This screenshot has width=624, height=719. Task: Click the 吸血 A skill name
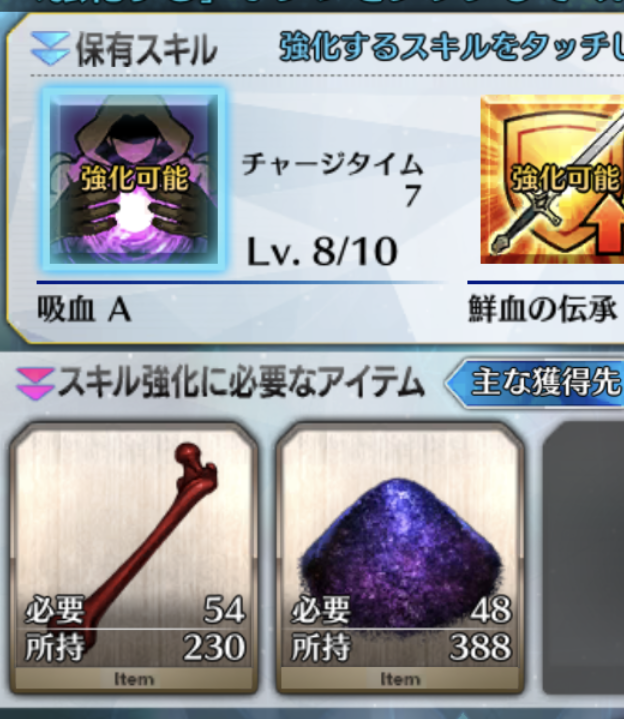(84, 310)
